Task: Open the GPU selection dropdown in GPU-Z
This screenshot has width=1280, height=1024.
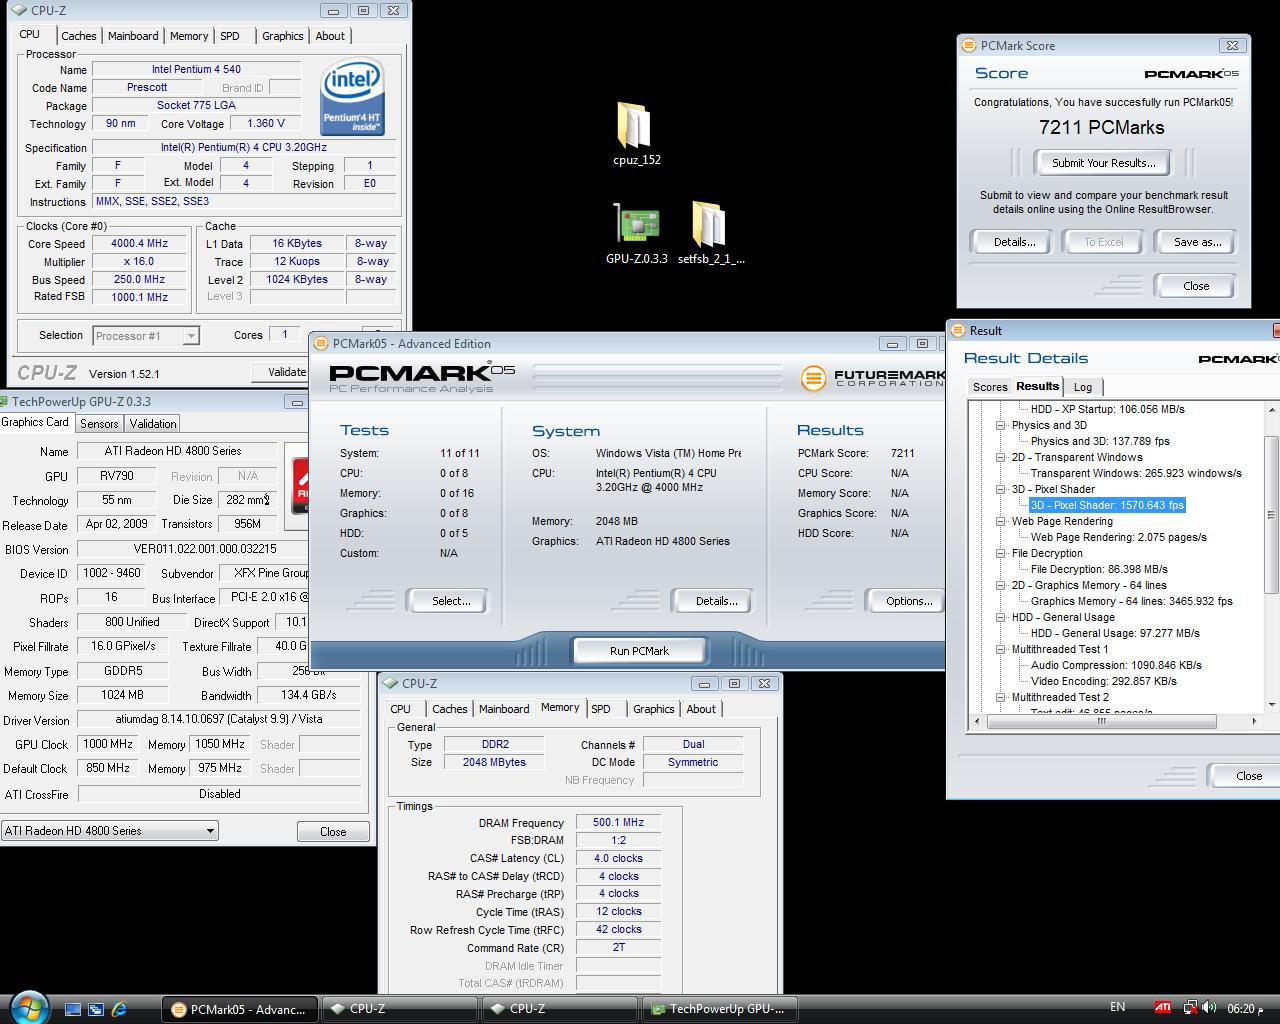Action: 109,830
